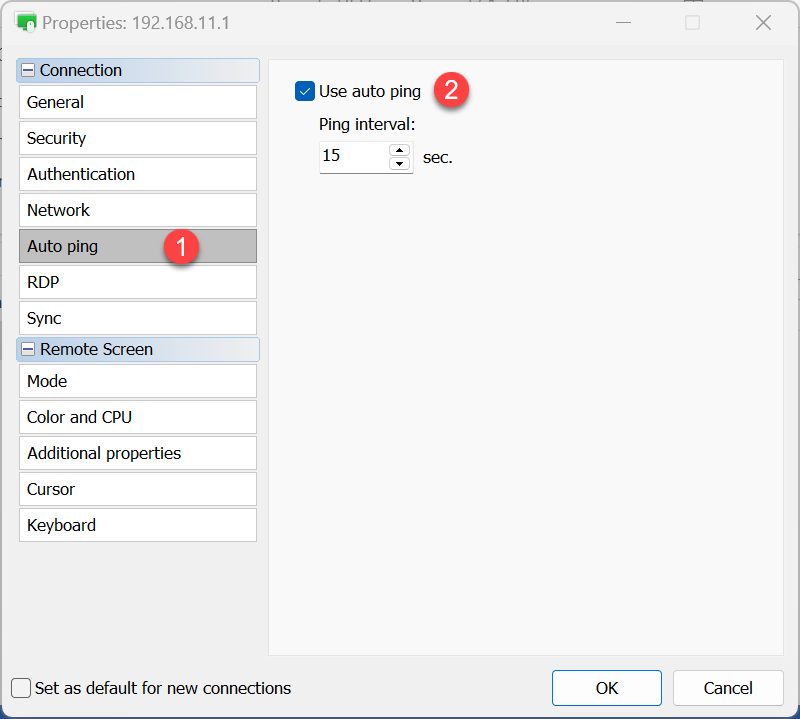Open the General settings page
This screenshot has width=800, height=719.
pos(137,102)
